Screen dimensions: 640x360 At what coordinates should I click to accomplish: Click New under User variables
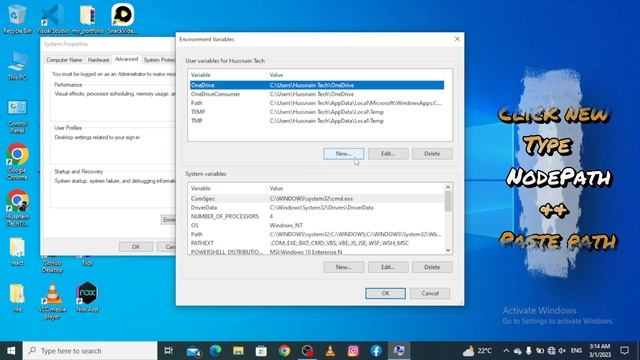(343, 154)
